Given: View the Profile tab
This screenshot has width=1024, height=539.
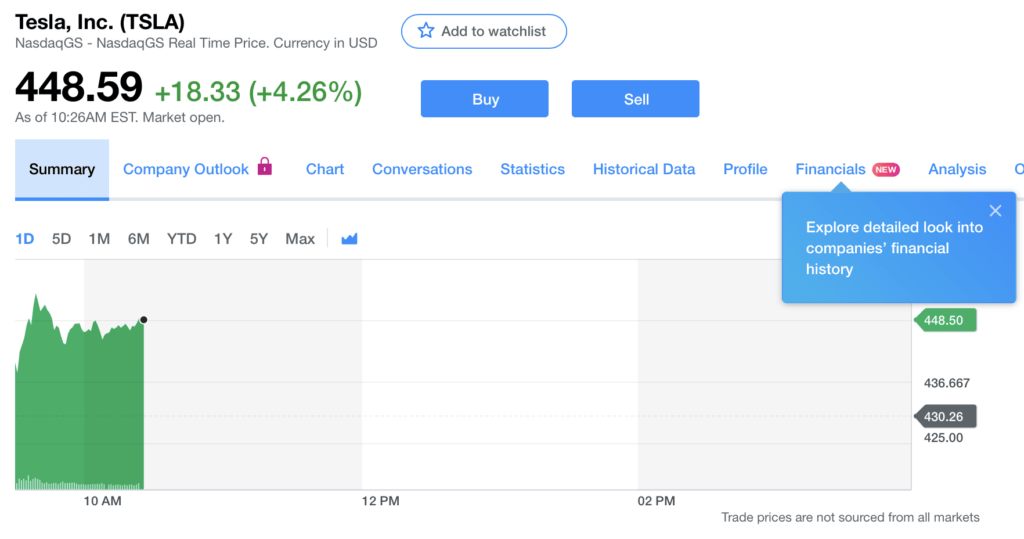Looking at the screenshot, I should [745, 169].
